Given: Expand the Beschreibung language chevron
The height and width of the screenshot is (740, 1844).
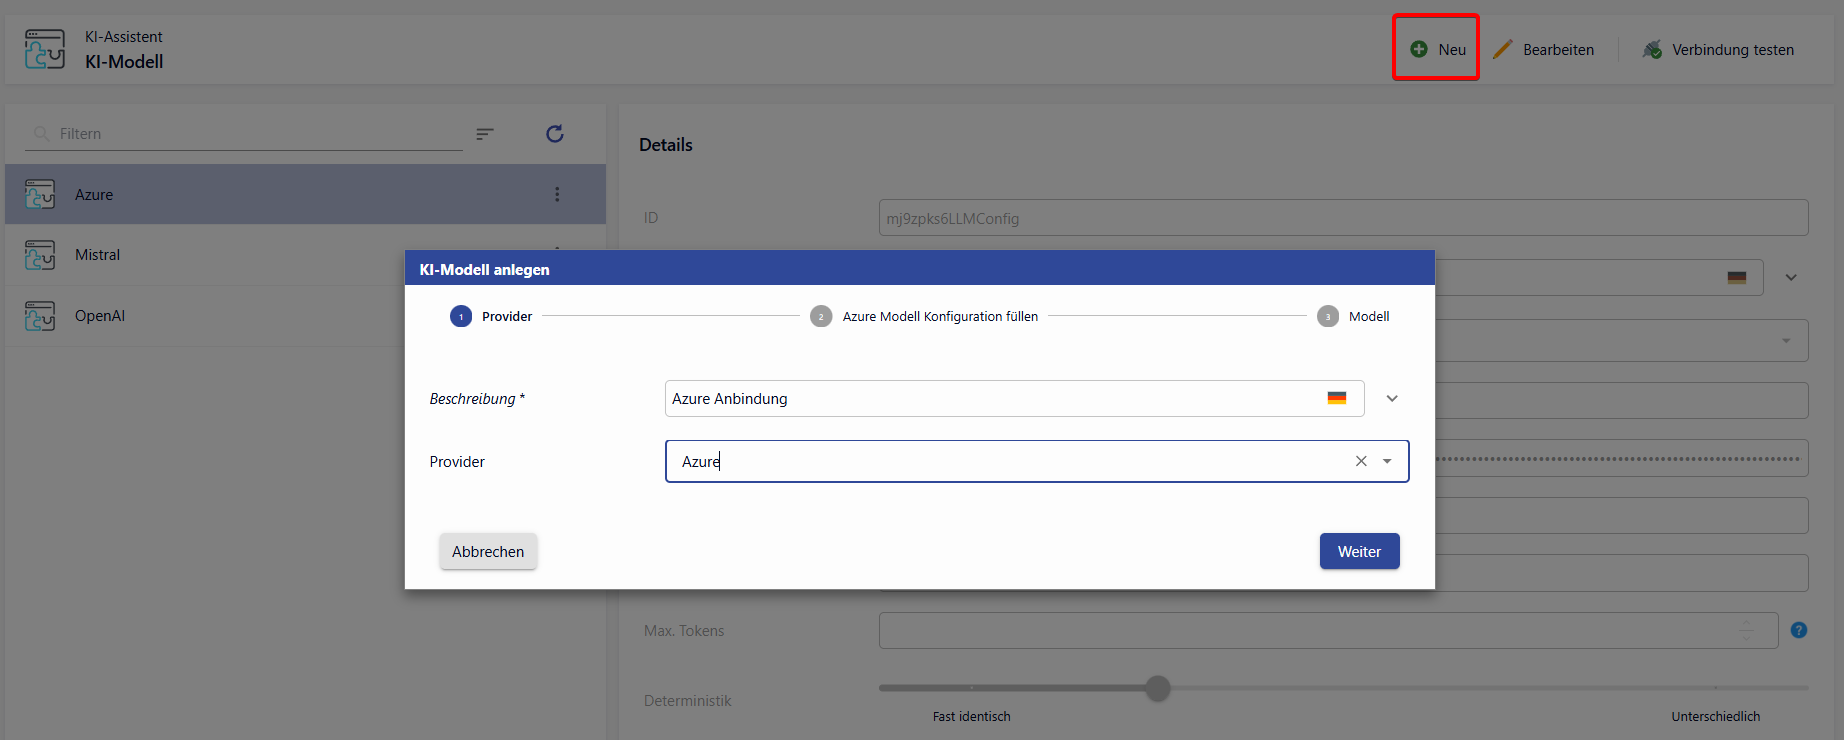Looking at the screenshot, I should tap(1392, 398).
